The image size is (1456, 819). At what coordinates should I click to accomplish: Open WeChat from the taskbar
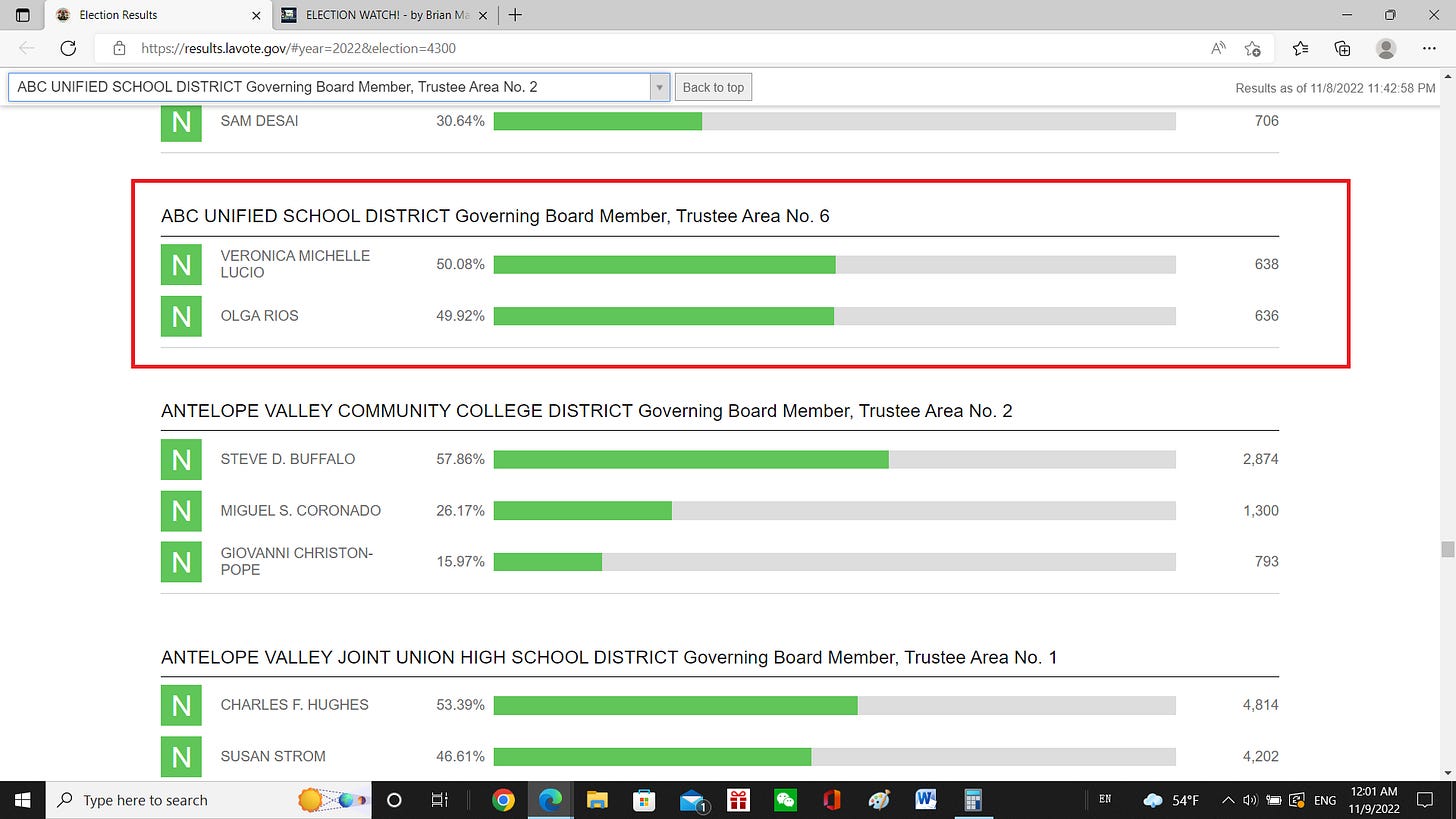(x=785, y=800)
